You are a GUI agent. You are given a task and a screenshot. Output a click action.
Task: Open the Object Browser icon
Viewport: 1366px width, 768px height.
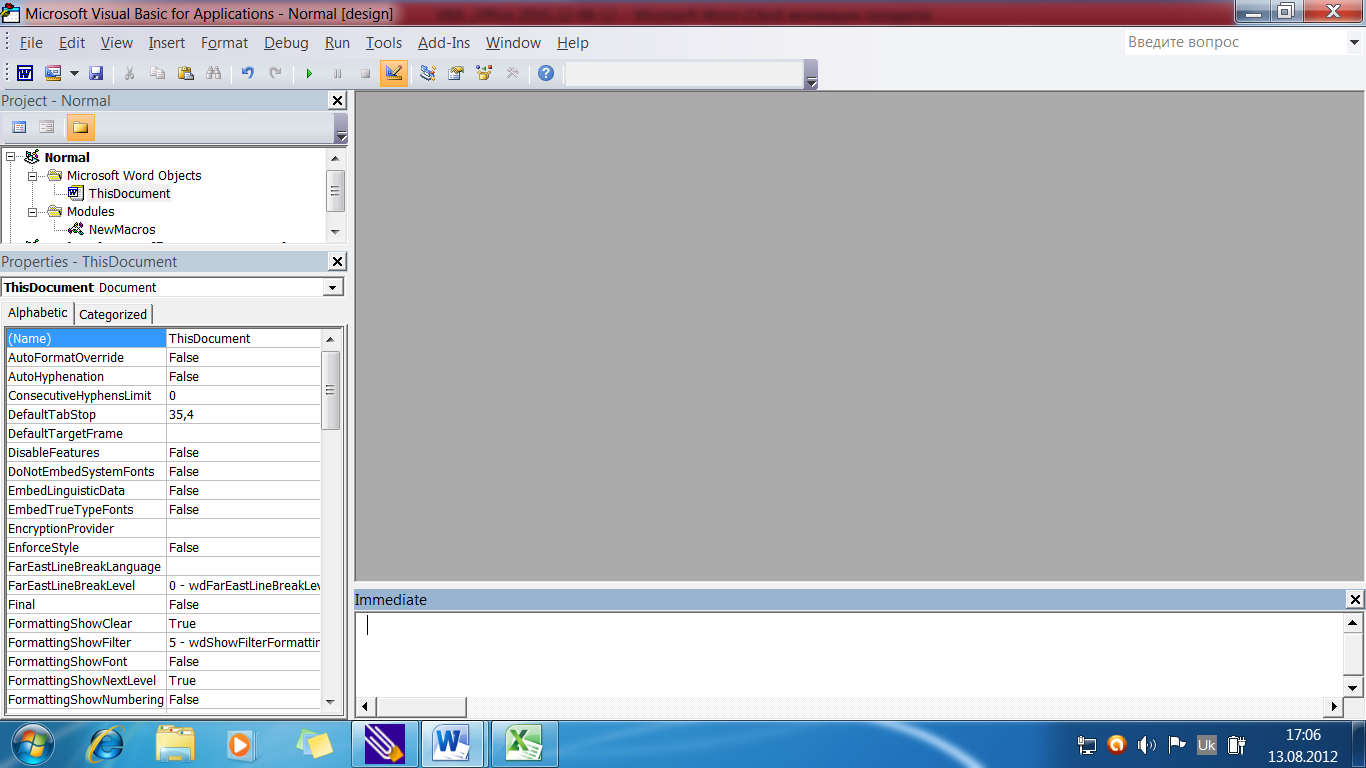[484, 73]
